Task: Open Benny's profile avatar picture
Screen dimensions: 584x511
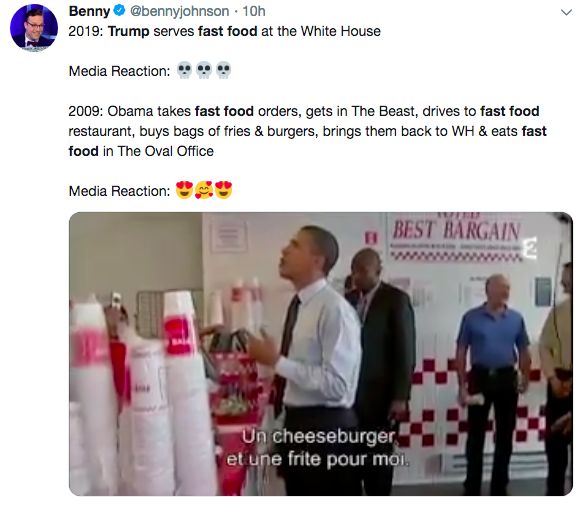Action: tap(34, 28)
